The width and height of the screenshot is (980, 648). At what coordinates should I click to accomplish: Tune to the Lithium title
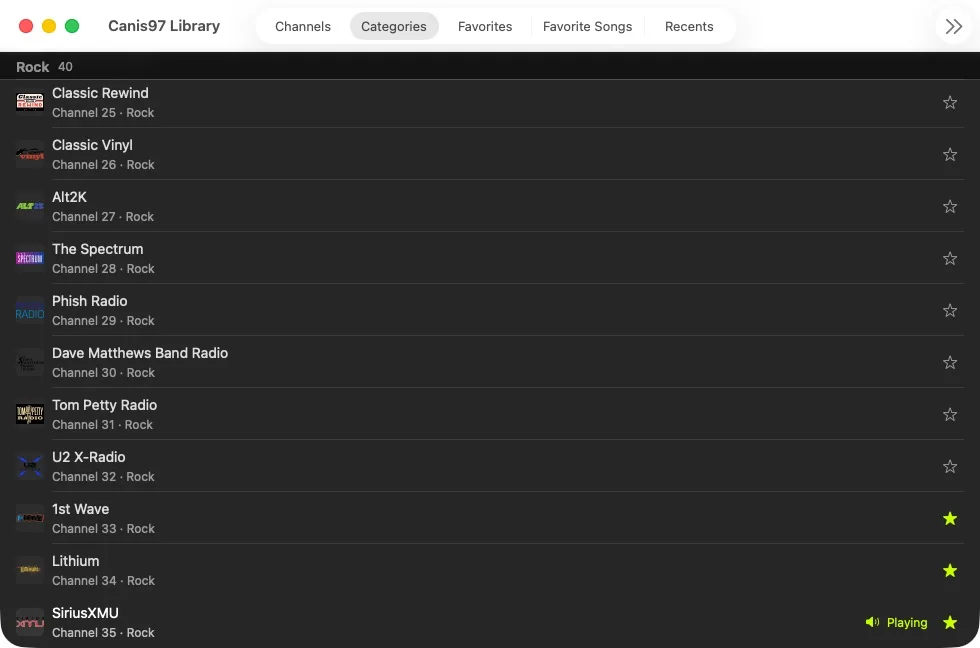coord(75,561)
